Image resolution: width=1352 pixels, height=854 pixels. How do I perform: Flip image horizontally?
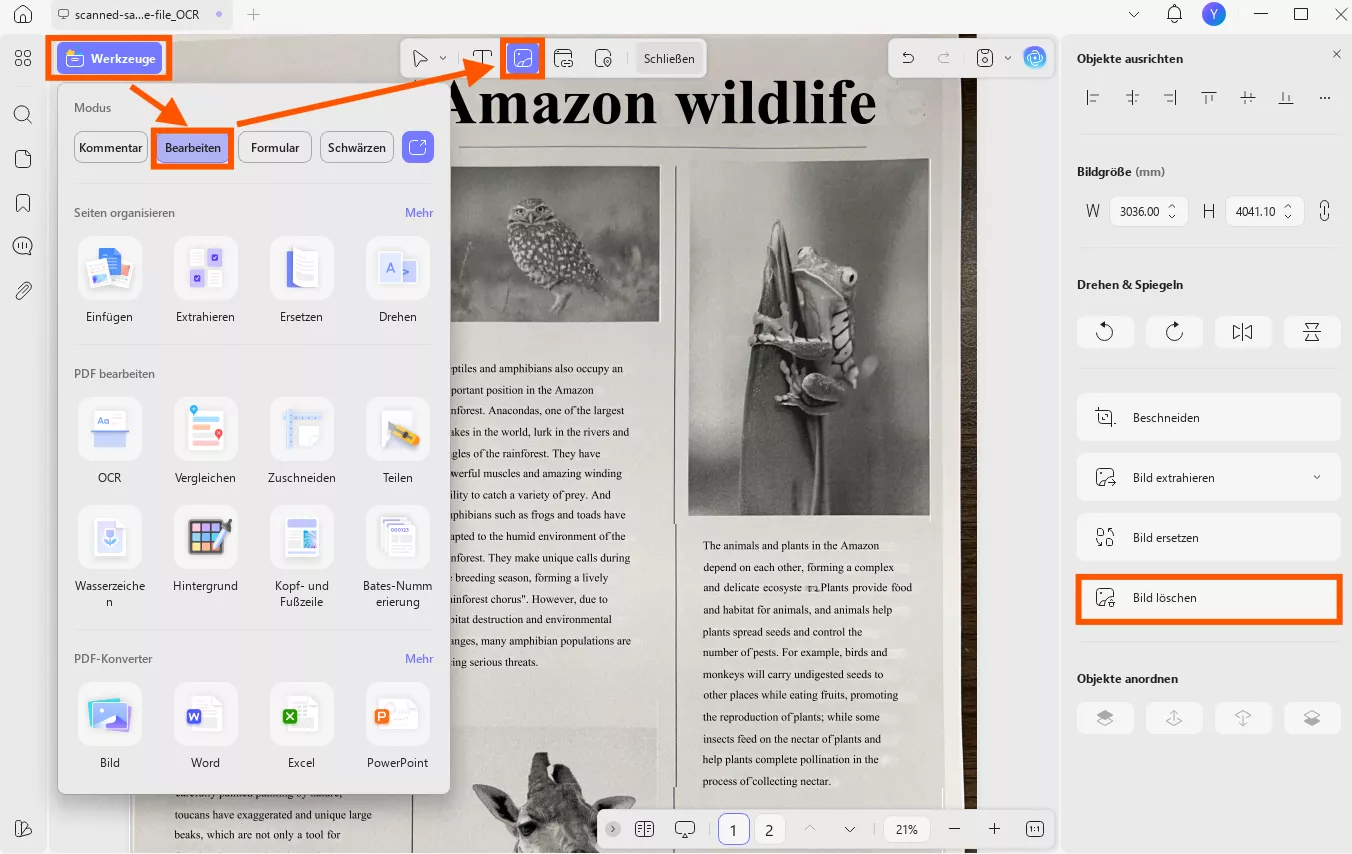point(1243,332)
